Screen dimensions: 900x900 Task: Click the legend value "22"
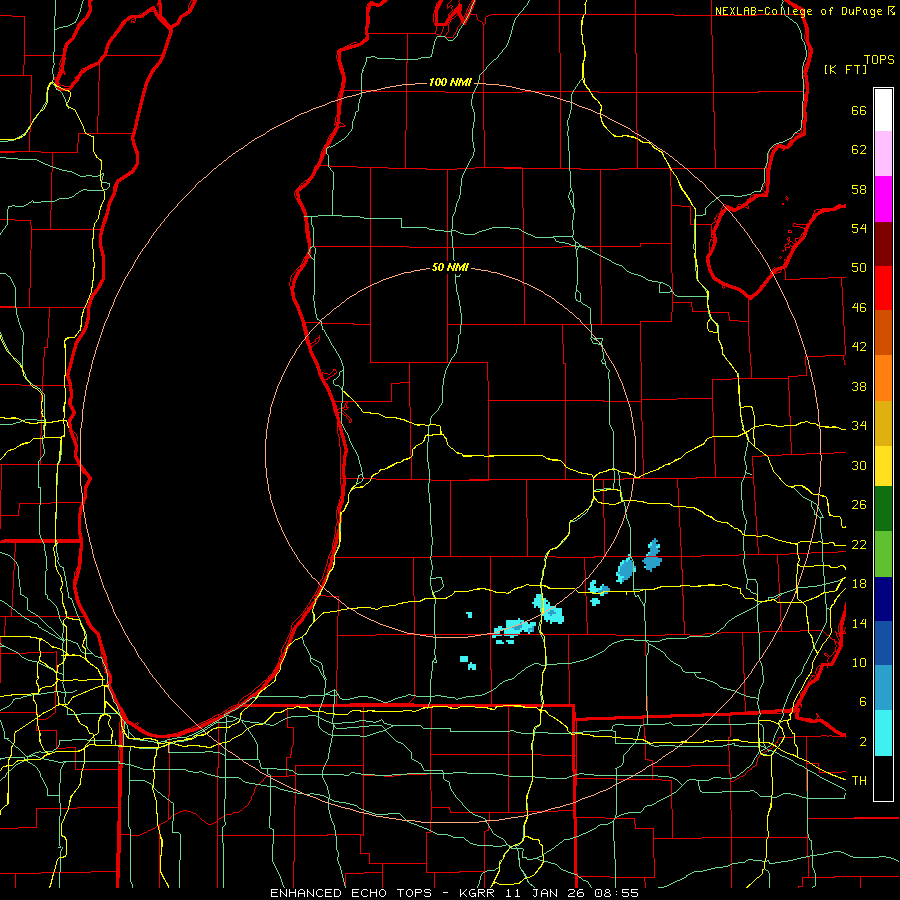[859, 544]
